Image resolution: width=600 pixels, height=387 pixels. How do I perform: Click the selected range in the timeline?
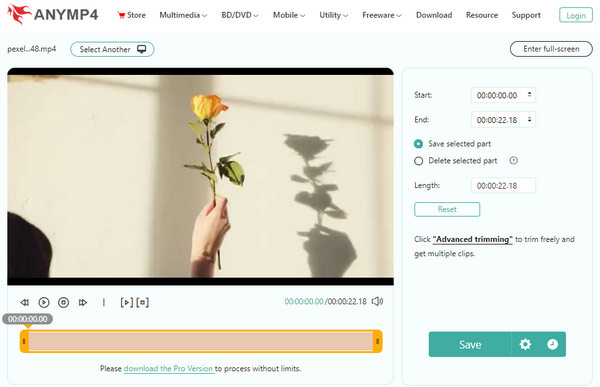(201, 341)
